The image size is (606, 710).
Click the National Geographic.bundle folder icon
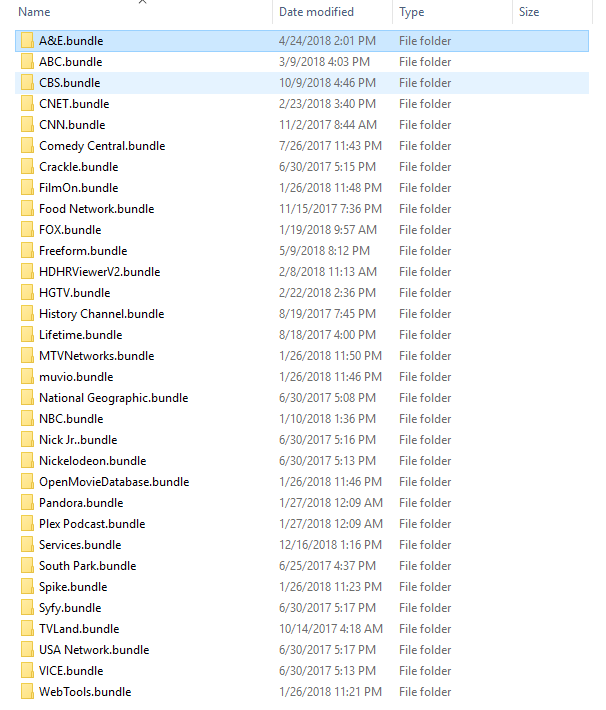pyautogui.click(x=27, y=398)
